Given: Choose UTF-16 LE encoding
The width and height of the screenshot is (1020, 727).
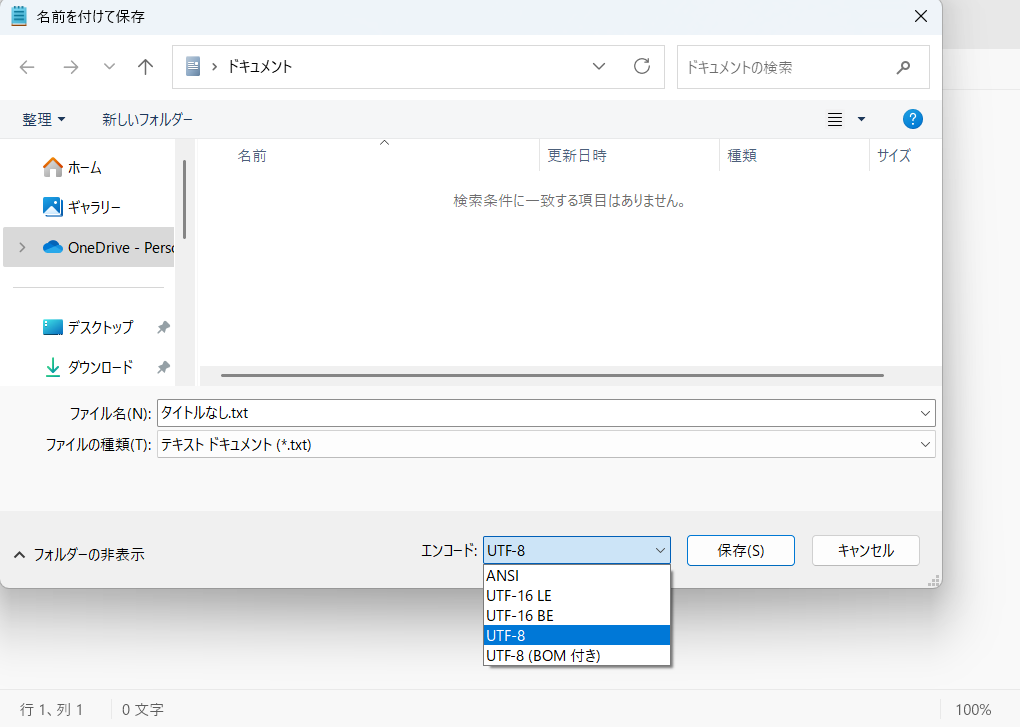Looking at the screenshot, I should click(x=576, y=596).
